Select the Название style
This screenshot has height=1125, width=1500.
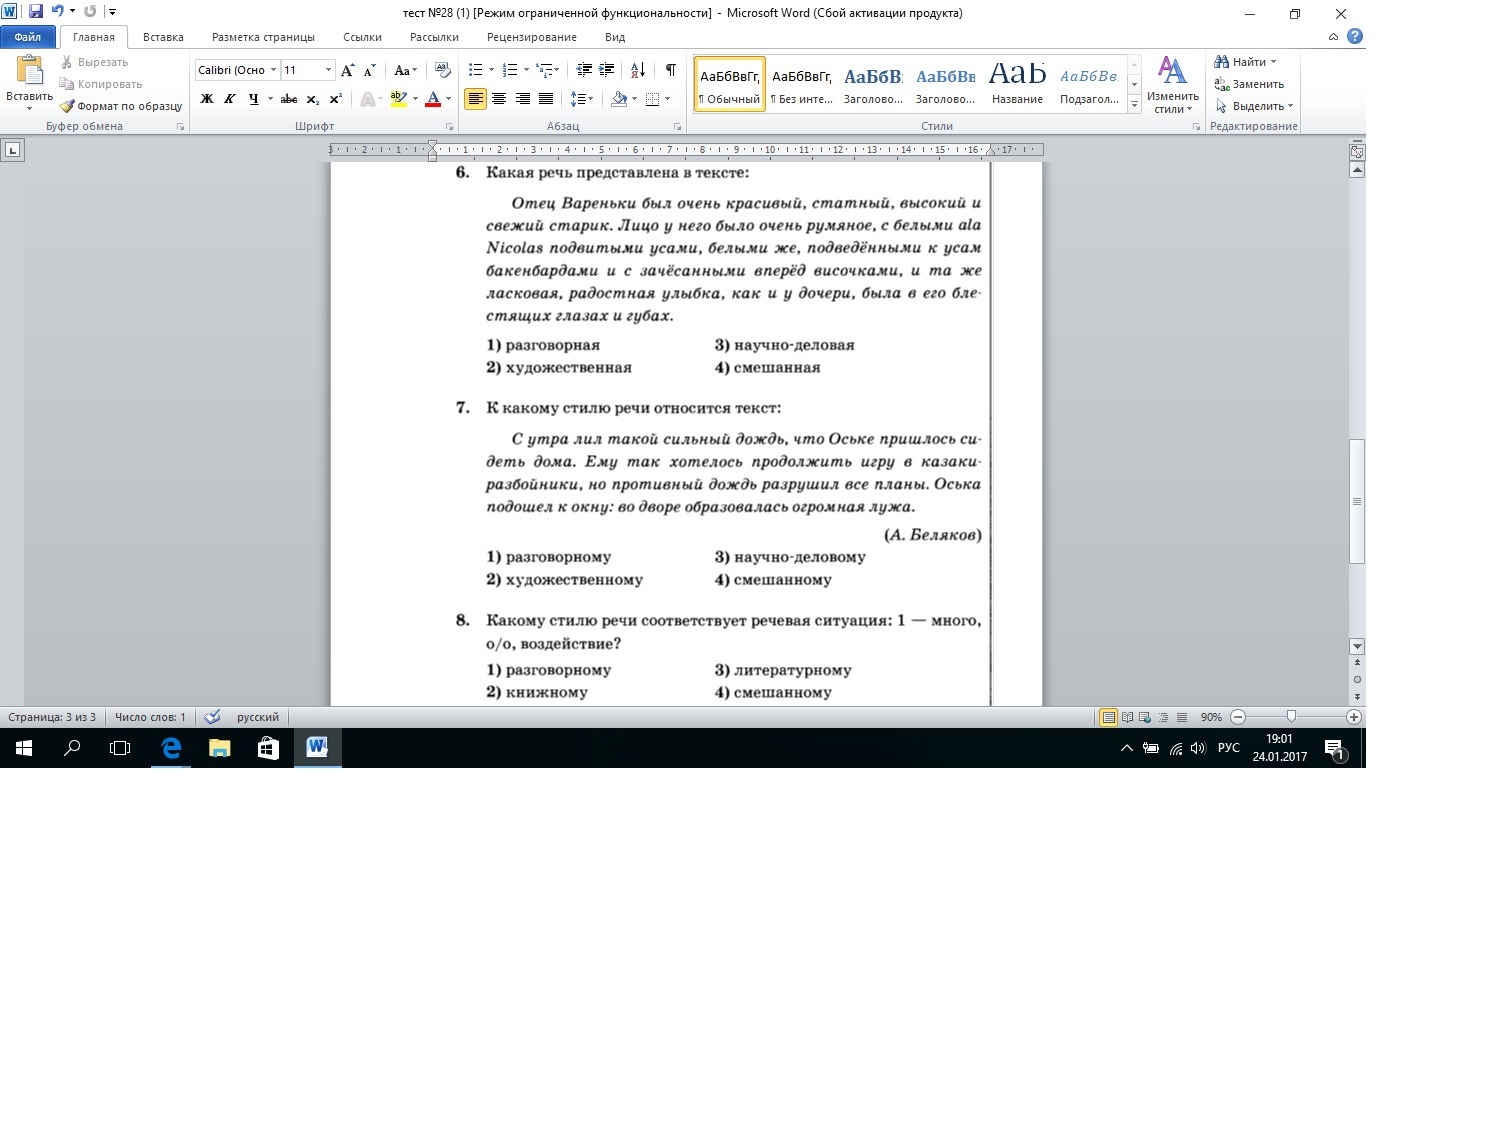point(1017,84)
